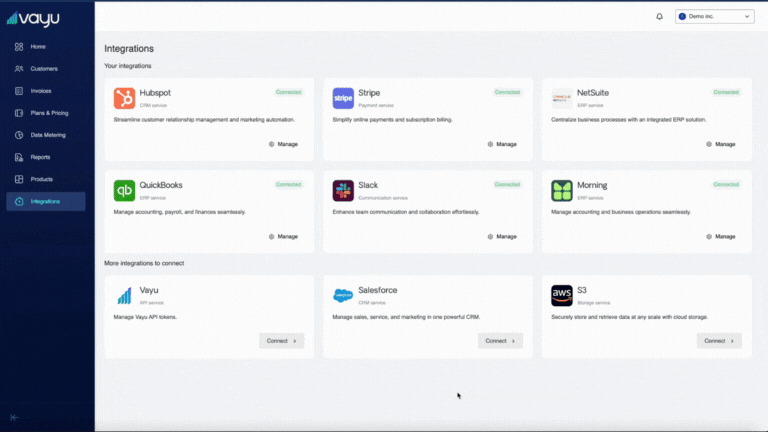Screen dimensions: 768x432
Task: Open the Demo inc. account dropdown
Action: tap(715, 17)
